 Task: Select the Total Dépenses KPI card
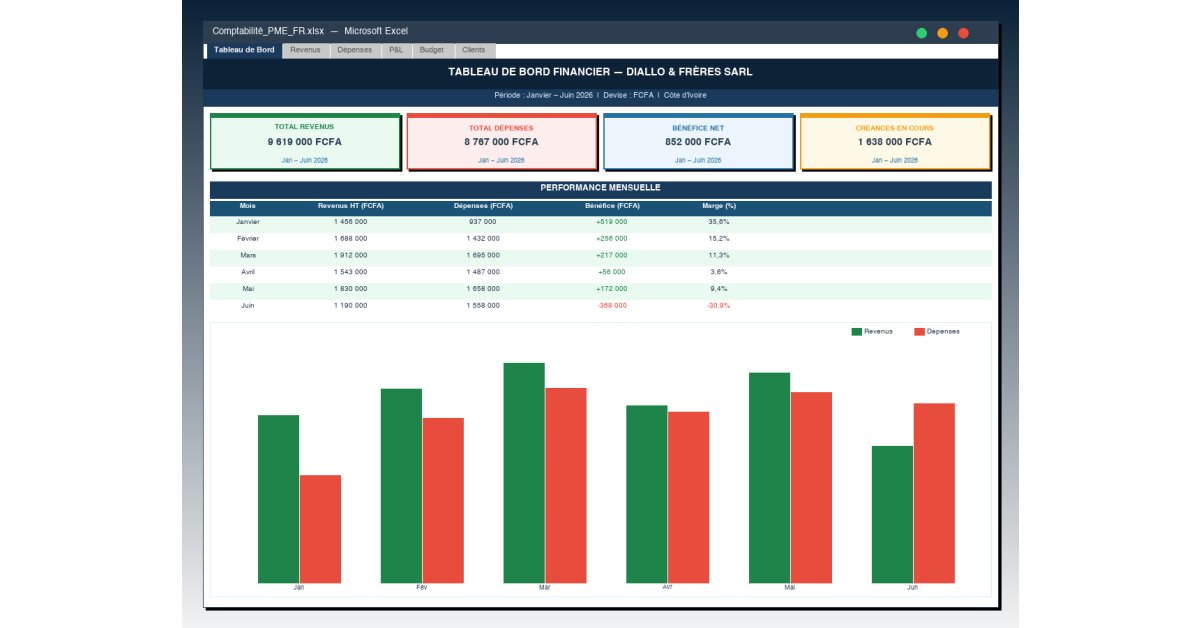pyautogui.click(x=501, y=142)
